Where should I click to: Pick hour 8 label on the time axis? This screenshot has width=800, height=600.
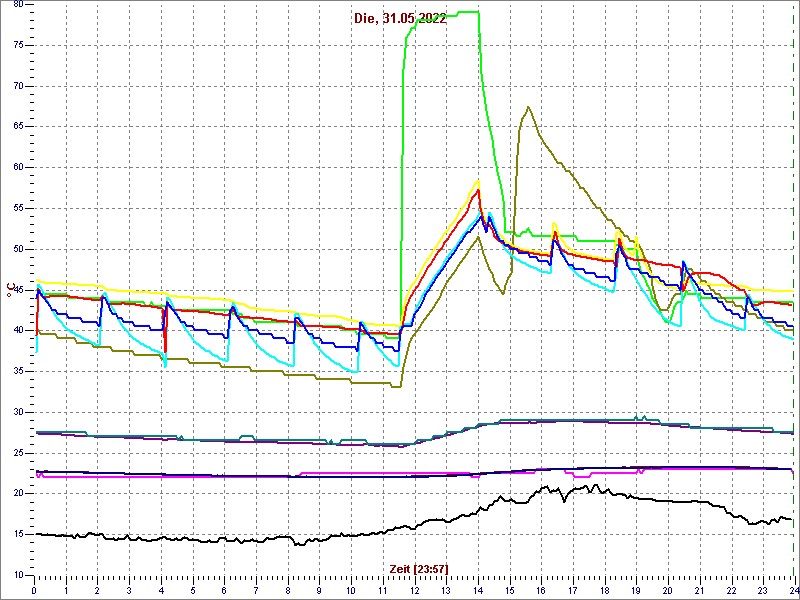287,591
